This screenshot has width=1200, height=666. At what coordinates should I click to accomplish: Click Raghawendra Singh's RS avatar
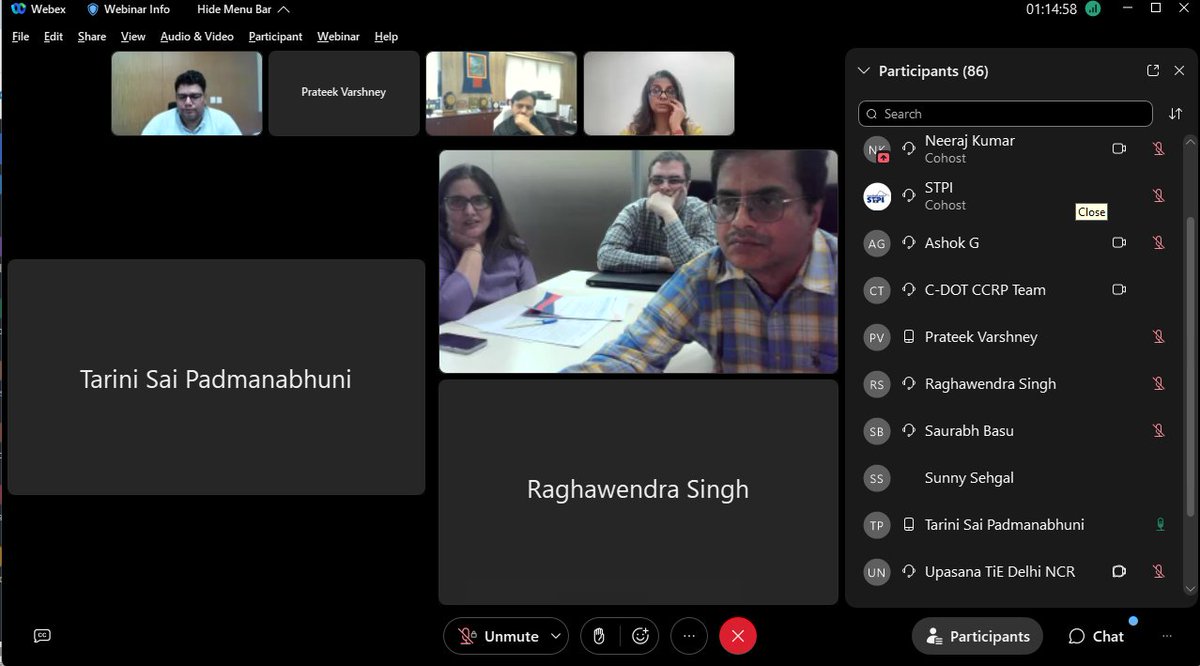click(877, 384)
